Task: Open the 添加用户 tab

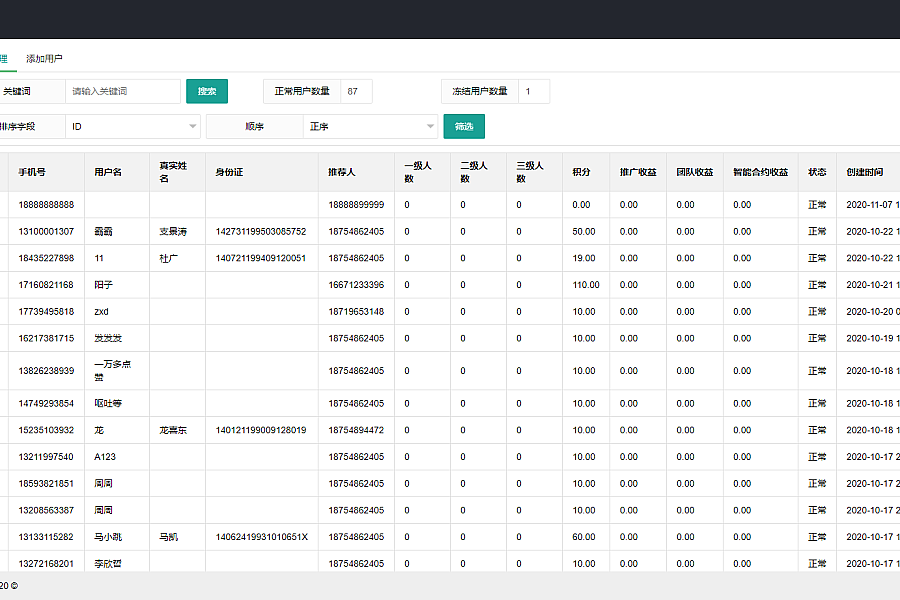Action: pyautogui.click(x=44, y=59)
